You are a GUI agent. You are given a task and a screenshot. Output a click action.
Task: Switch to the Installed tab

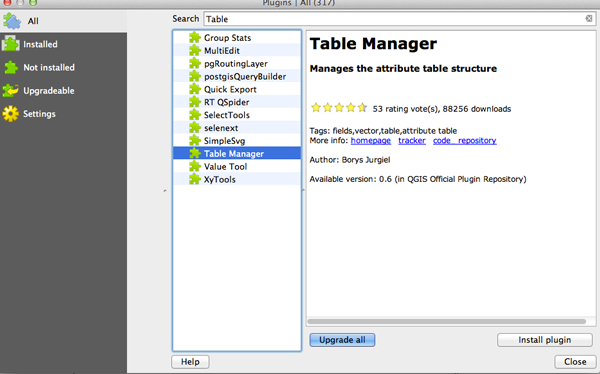(64, 44)
